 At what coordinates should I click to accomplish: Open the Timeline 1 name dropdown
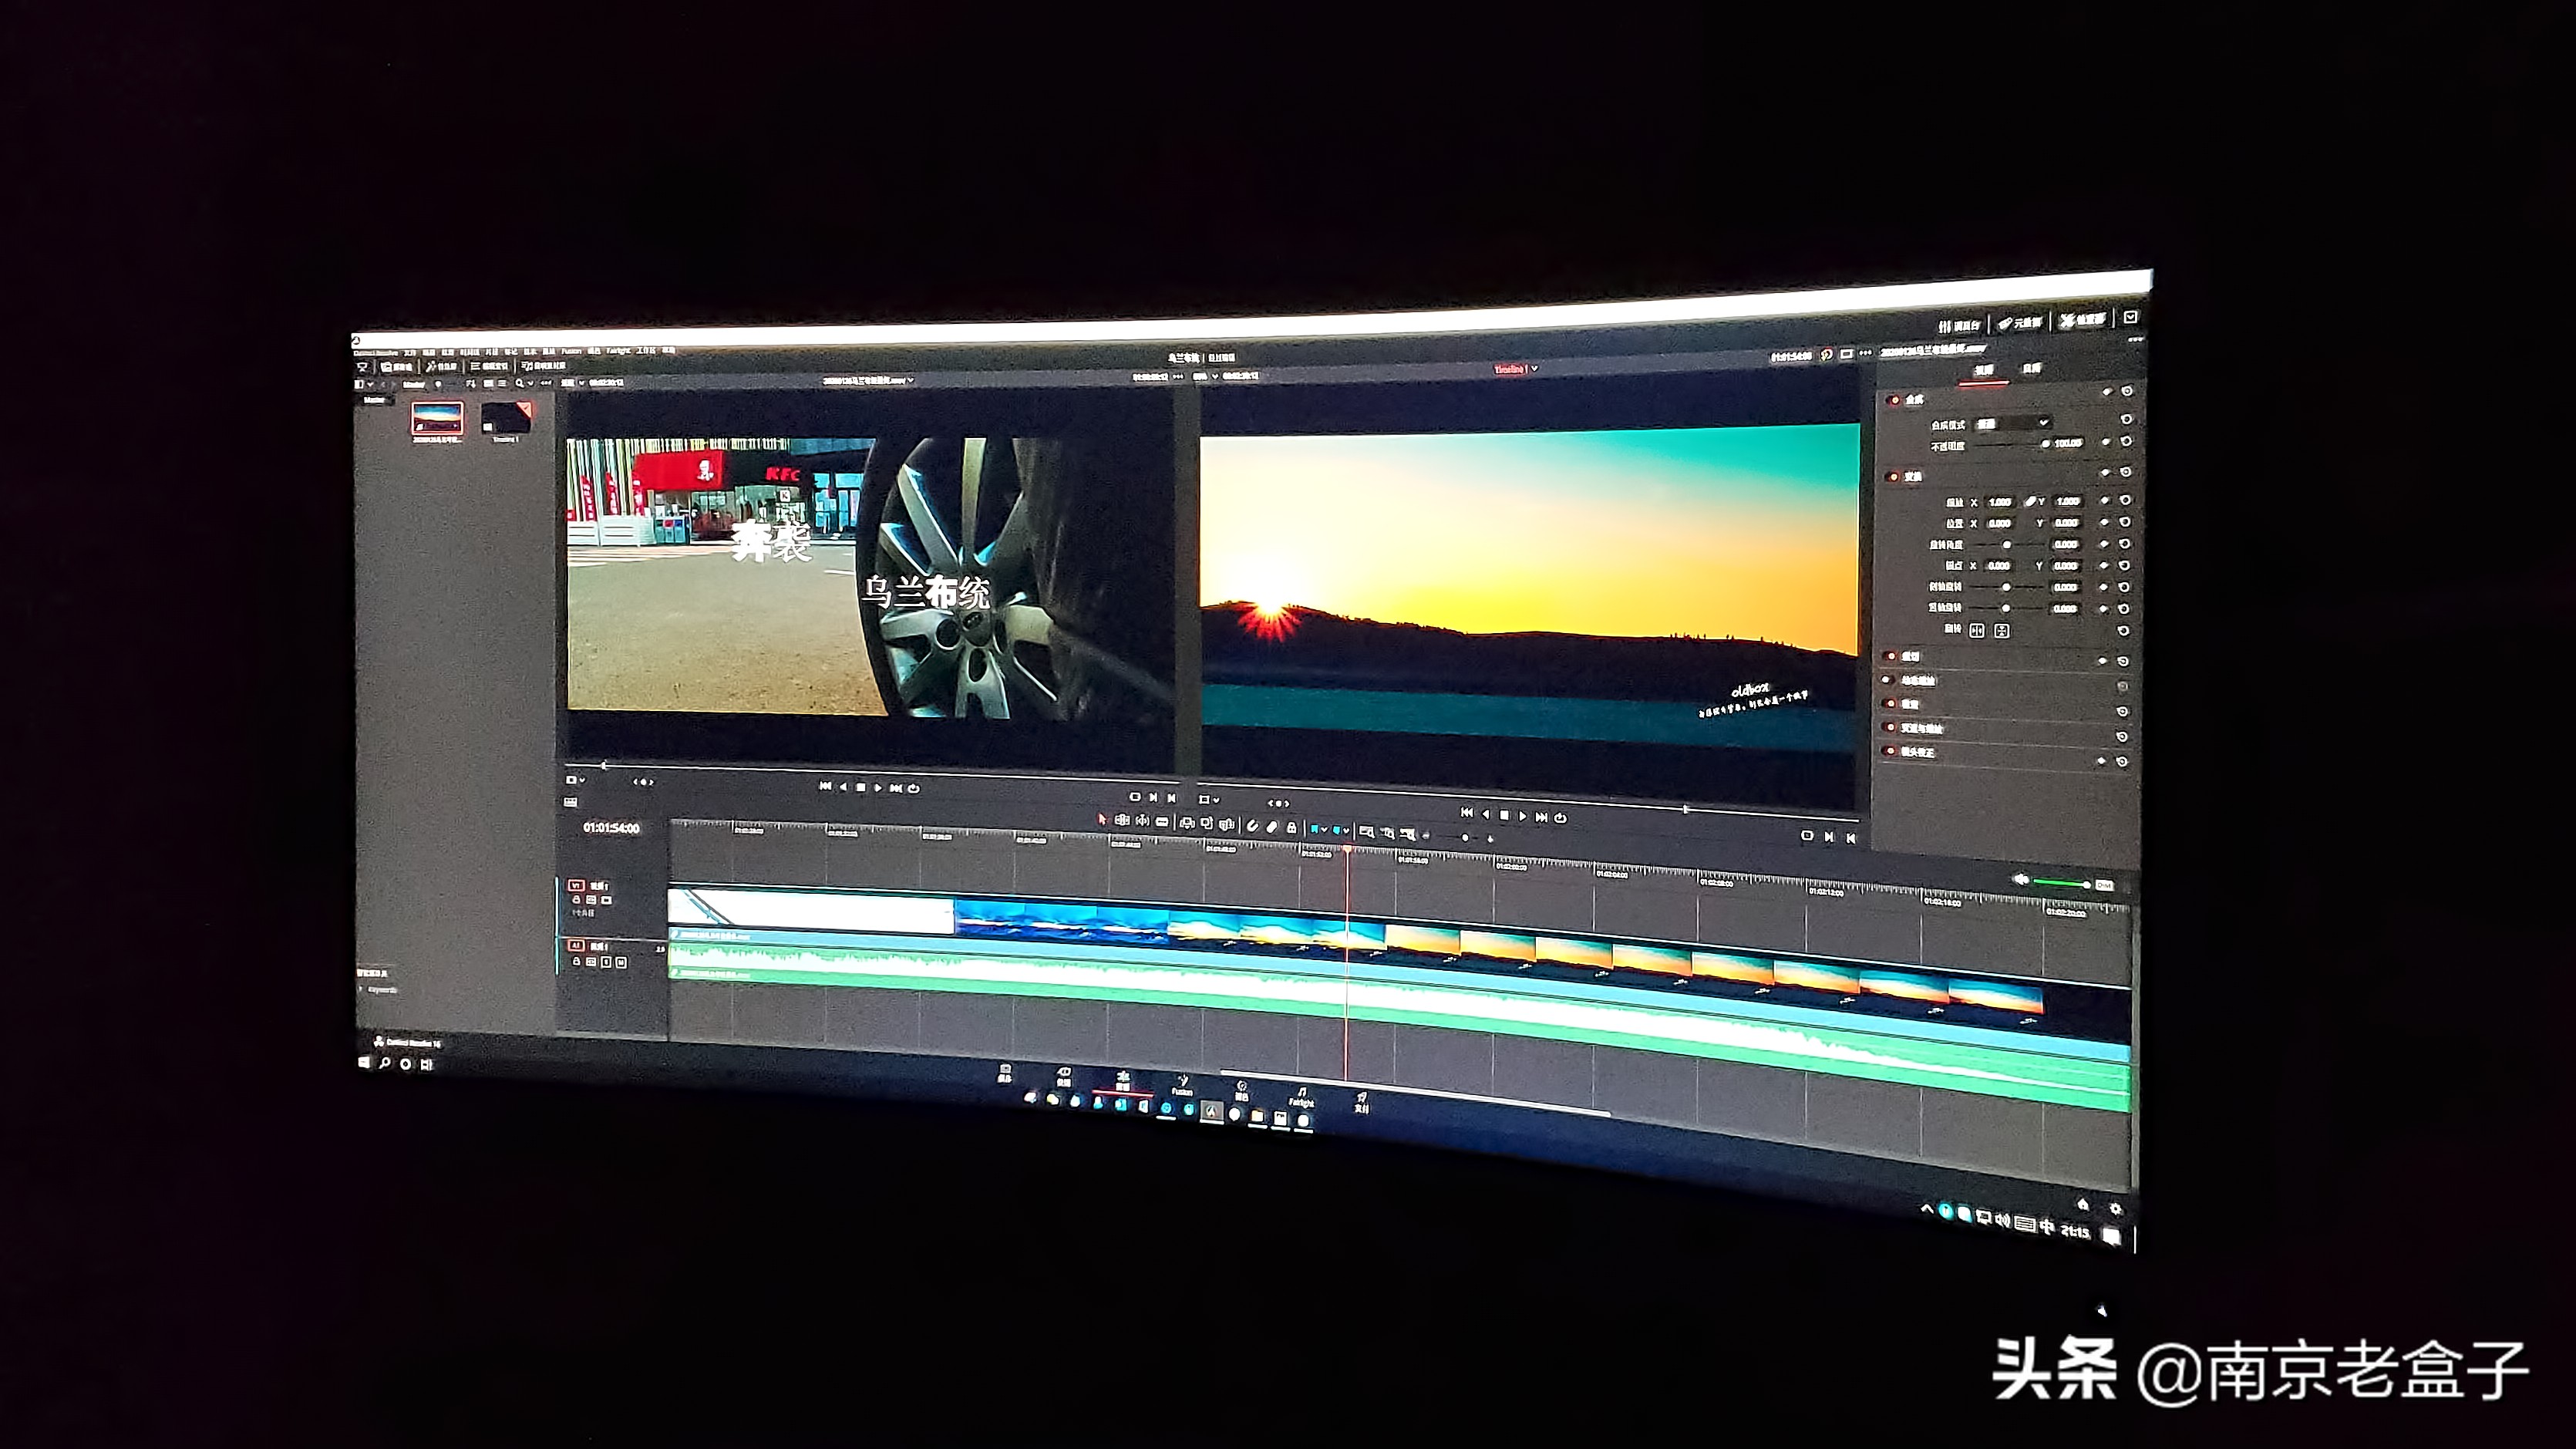(x=1535, y=369)
